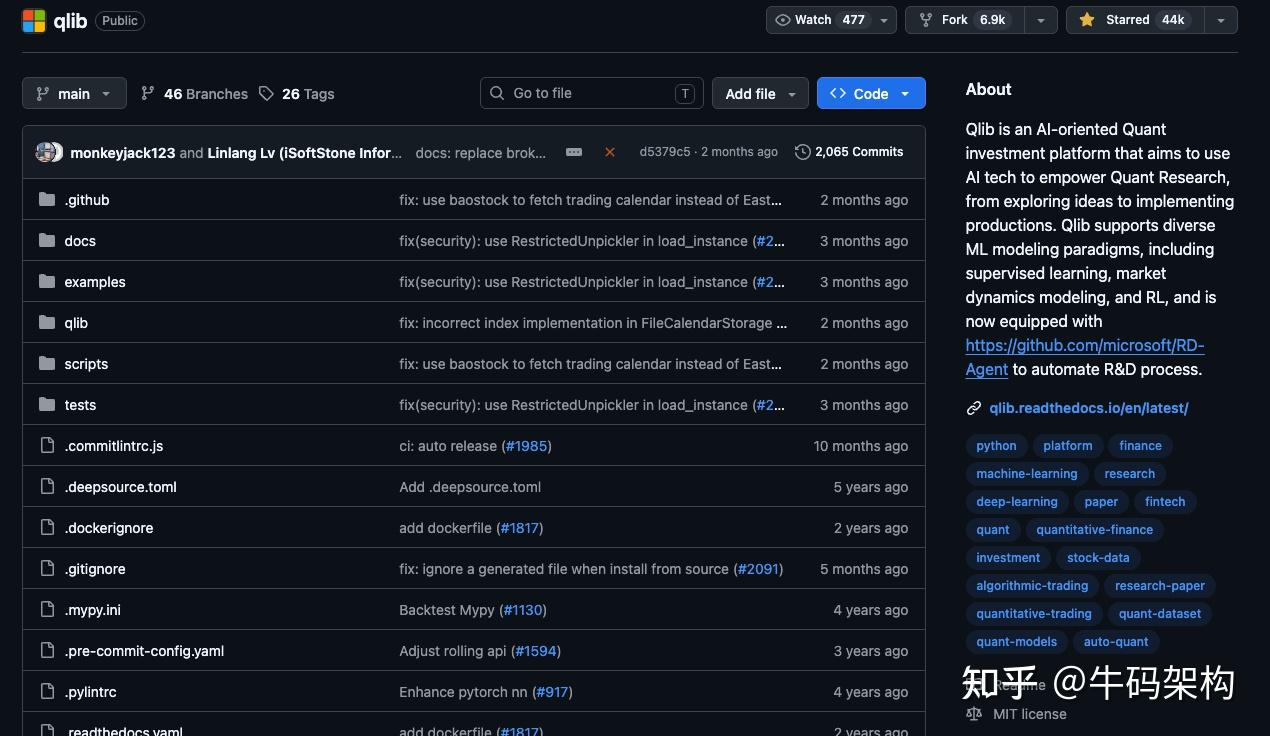Expand the Watch notifications dropdown arrow

pyautogui.click(x=884, y=20)
